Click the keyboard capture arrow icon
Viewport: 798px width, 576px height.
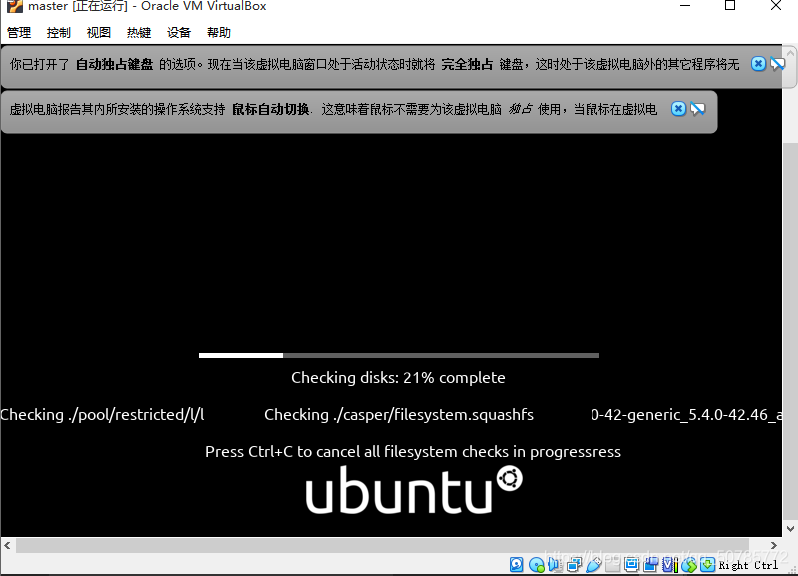(707, 564)
